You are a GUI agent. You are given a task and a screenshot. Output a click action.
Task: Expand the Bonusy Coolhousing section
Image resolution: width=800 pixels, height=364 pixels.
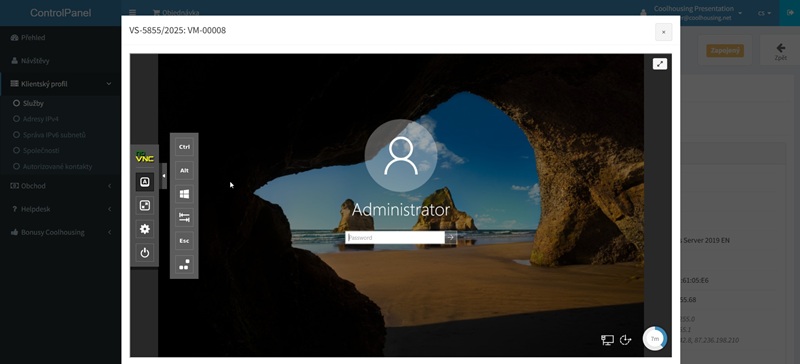(x=61, y=232)
